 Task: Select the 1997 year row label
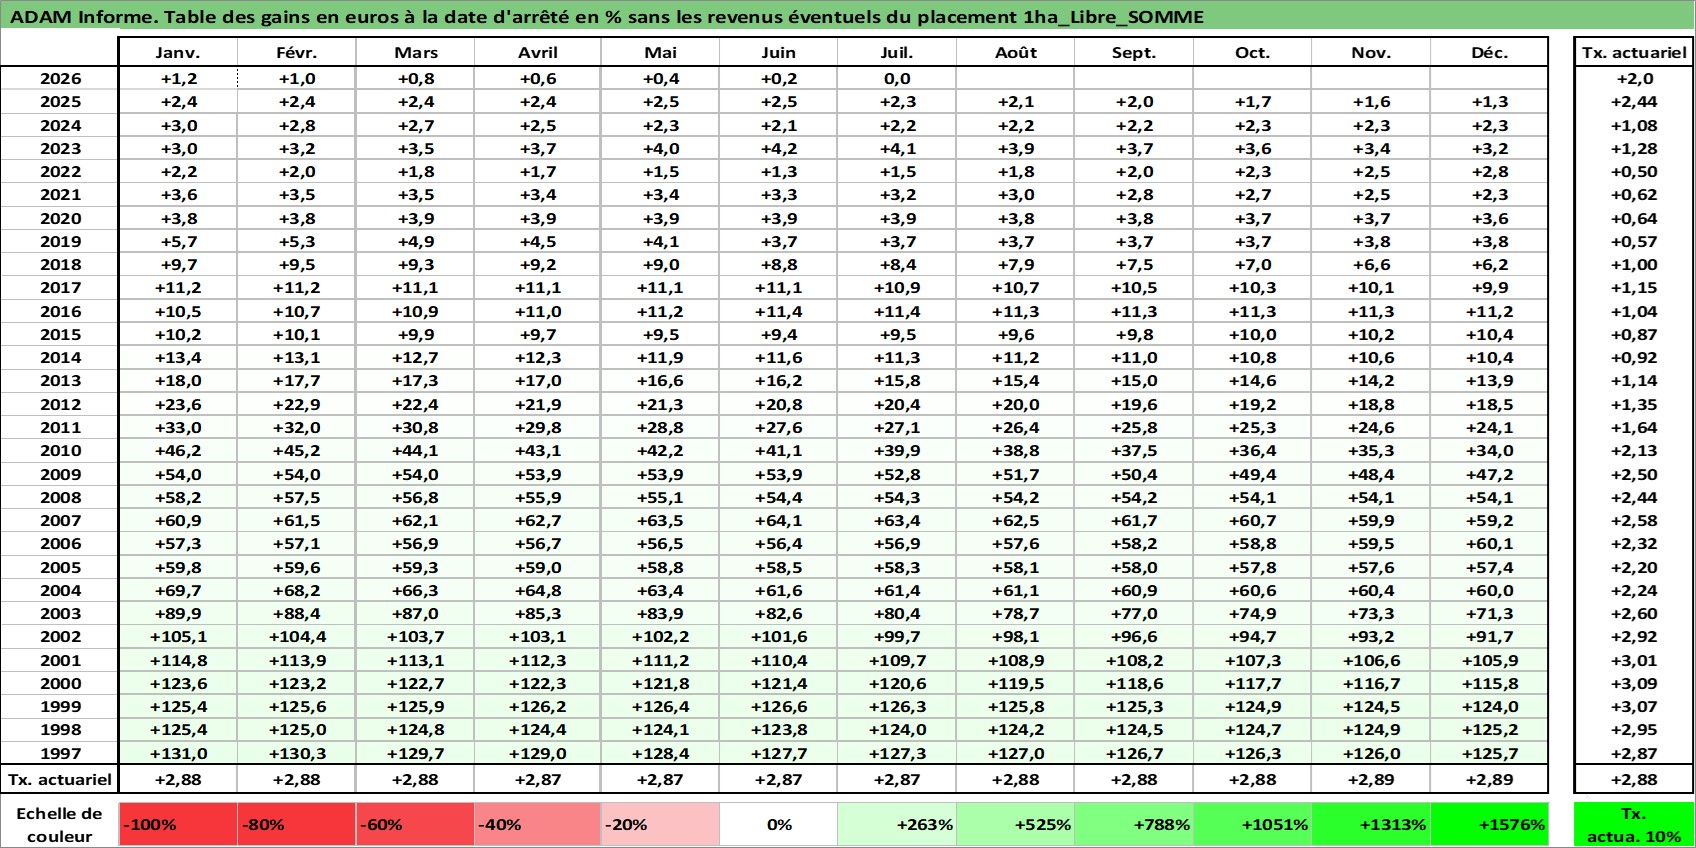tap(60, 753)
